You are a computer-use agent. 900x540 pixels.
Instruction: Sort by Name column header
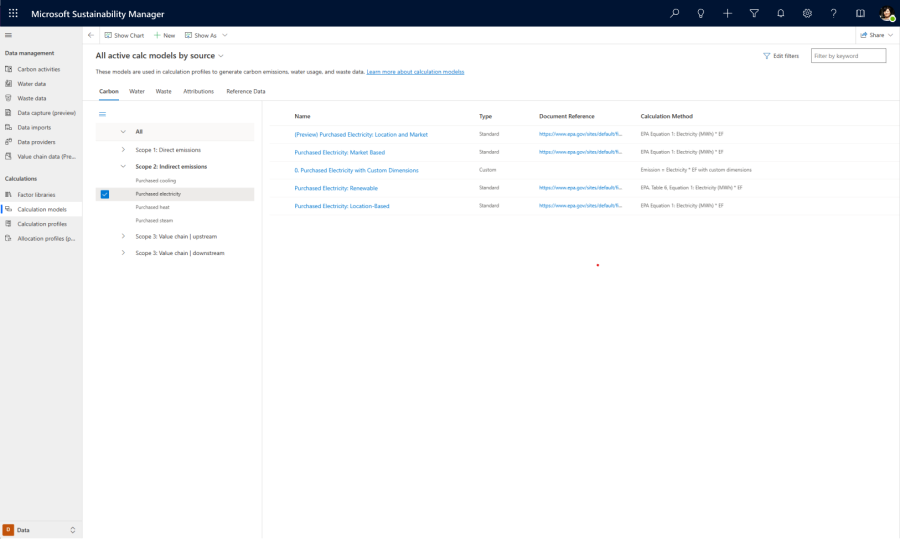coord(302,116)
